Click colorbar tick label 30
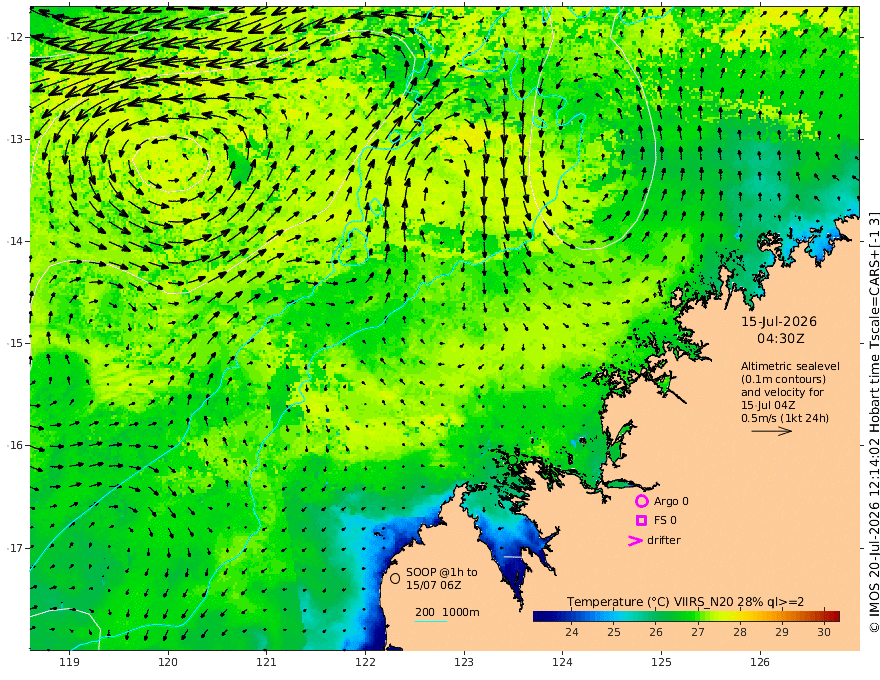Image resolution: width=880 pixels, height=680 pixels. point(824,632)
